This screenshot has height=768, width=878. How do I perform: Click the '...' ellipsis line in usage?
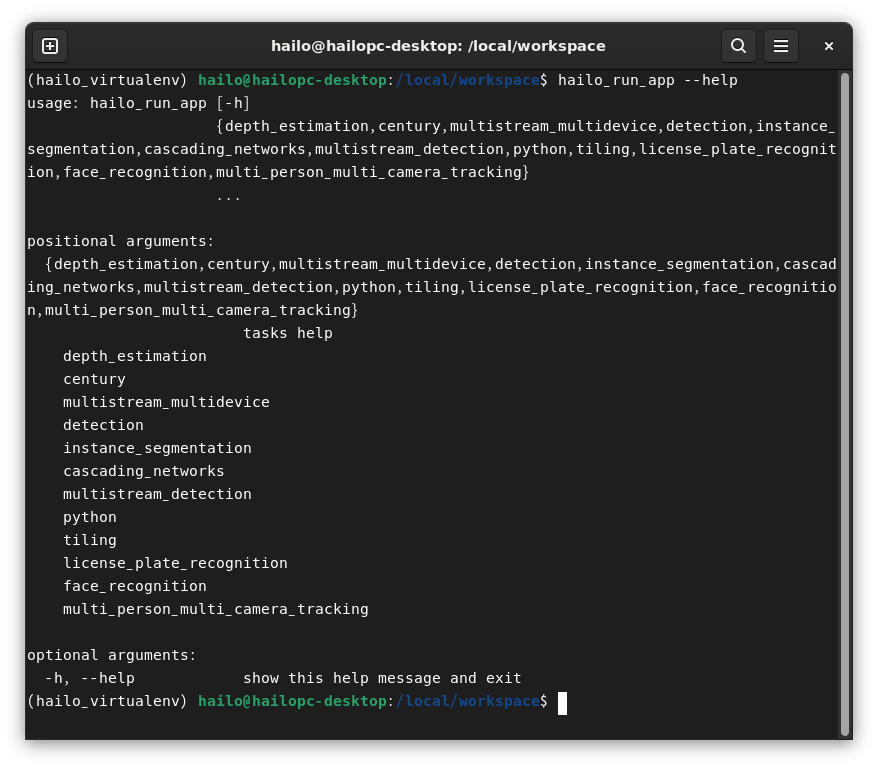[228, 198]
